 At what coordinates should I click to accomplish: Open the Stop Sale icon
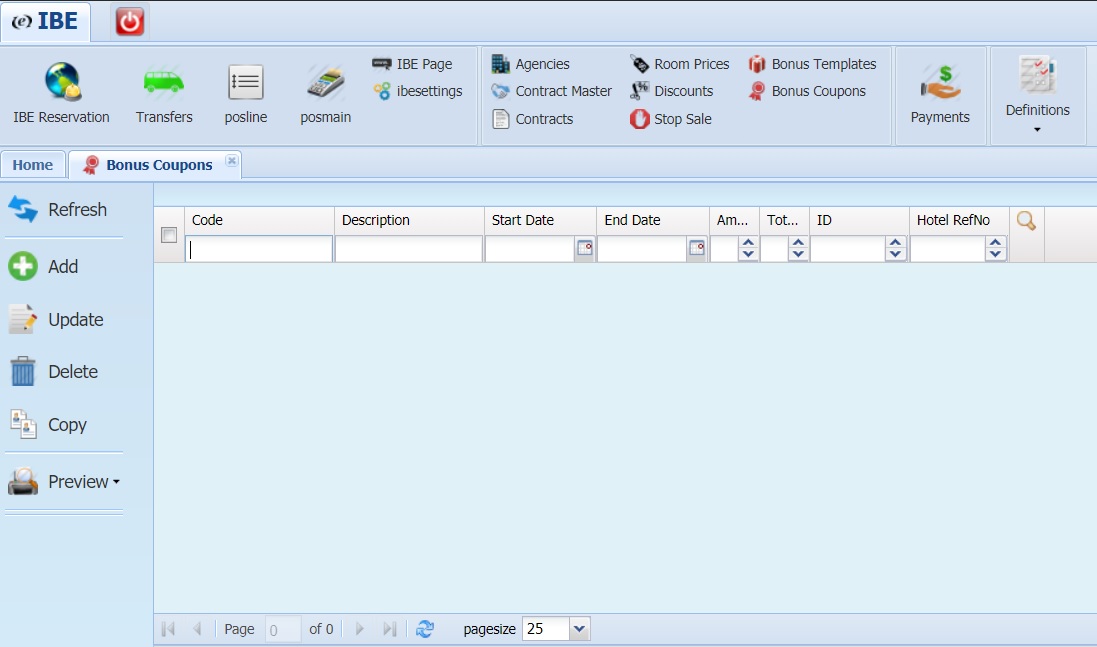pyautogui.click(x=639, y=119)
